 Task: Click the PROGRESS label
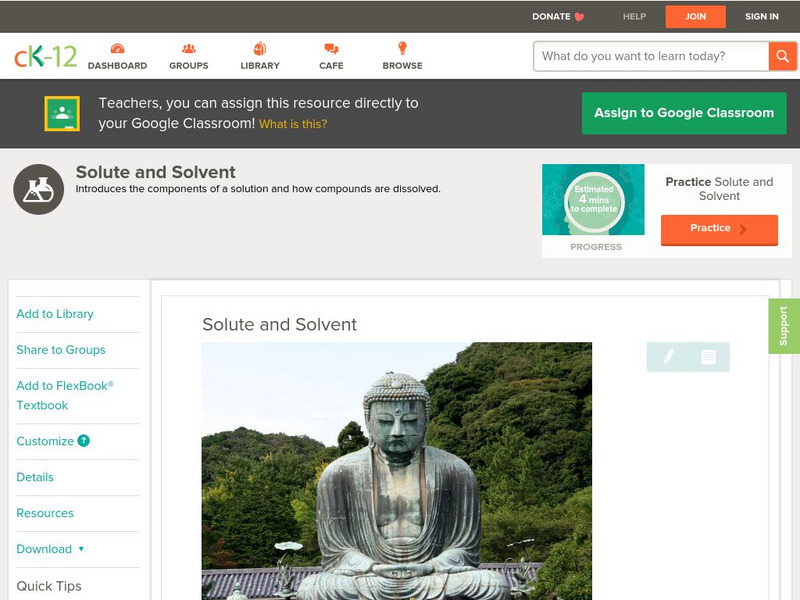pos(596,247)
